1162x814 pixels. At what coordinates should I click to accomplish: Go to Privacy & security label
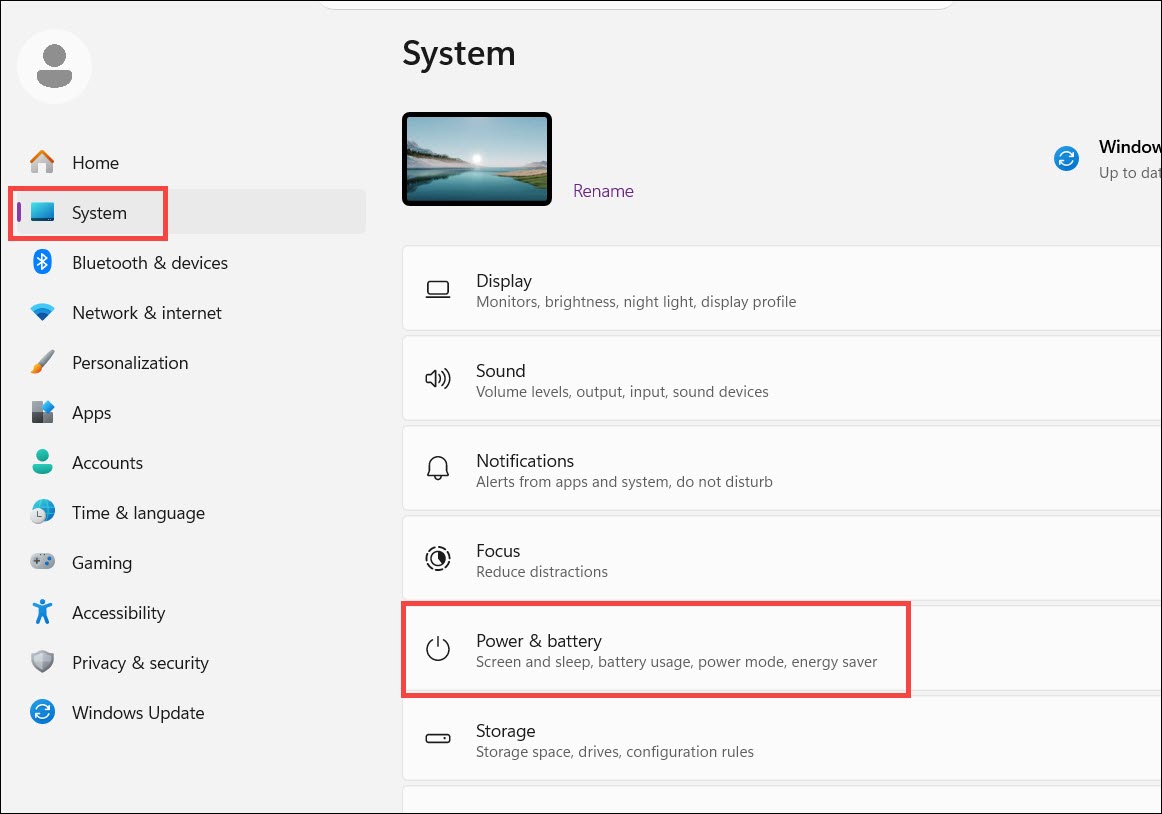[x=140, y=663]
